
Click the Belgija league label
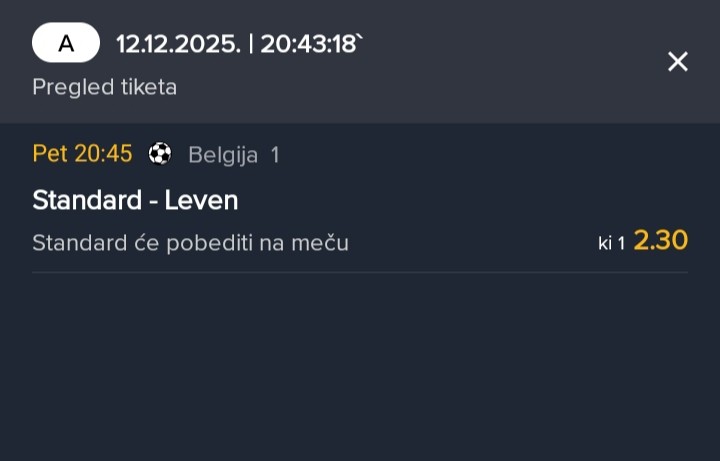[223, 155]
